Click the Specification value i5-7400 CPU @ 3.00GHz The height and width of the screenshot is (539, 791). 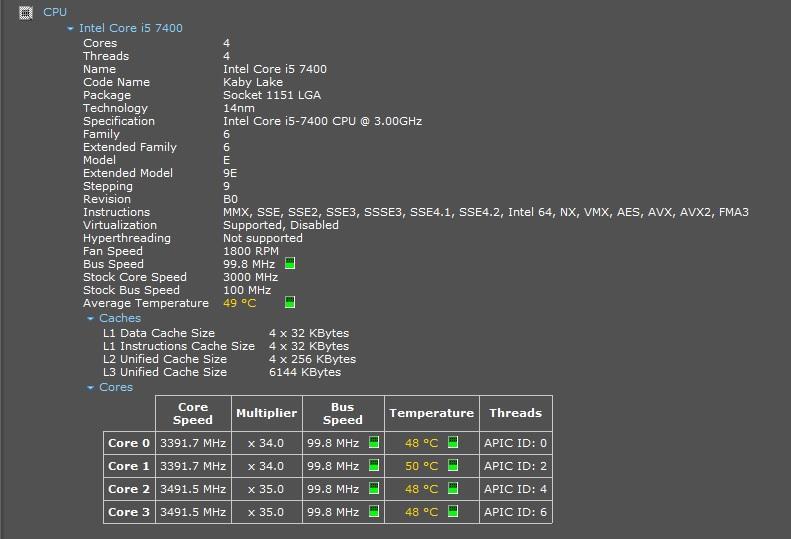tap(322, 121)
